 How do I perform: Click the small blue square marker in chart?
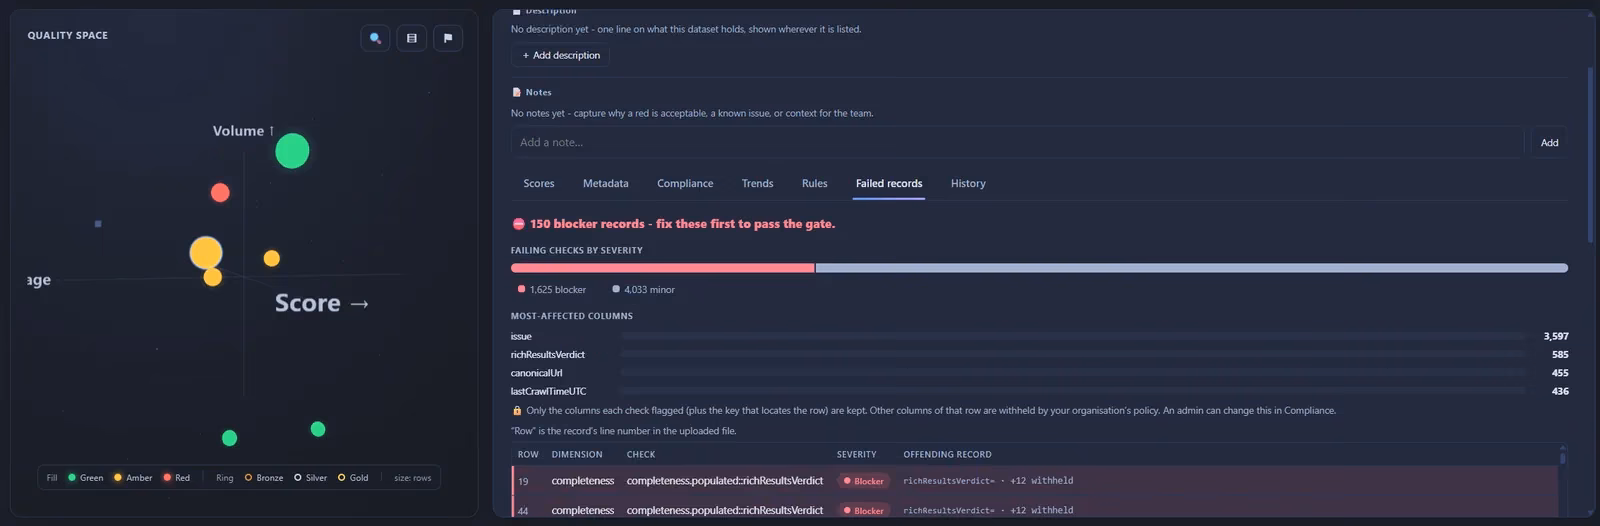[98, 224]
